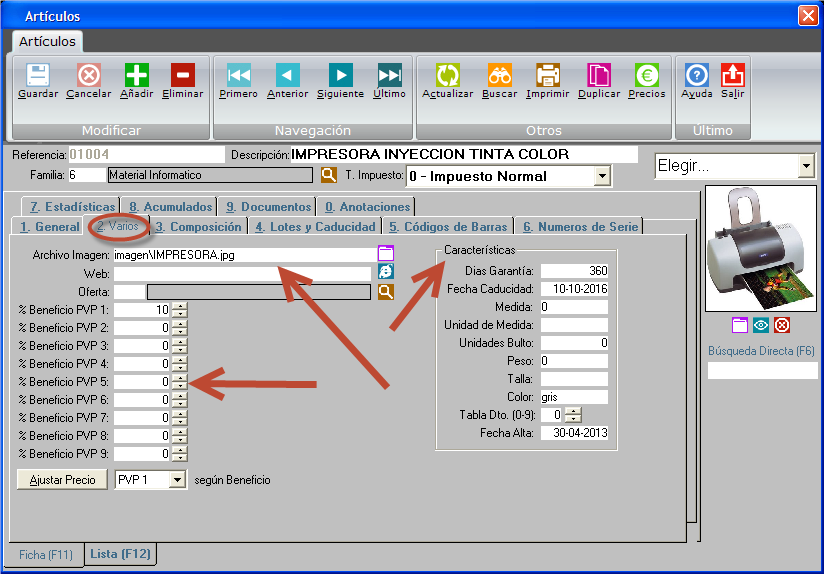824x574 pixels.
Task: Switch to 1. General tab
Action: [49, 227]
